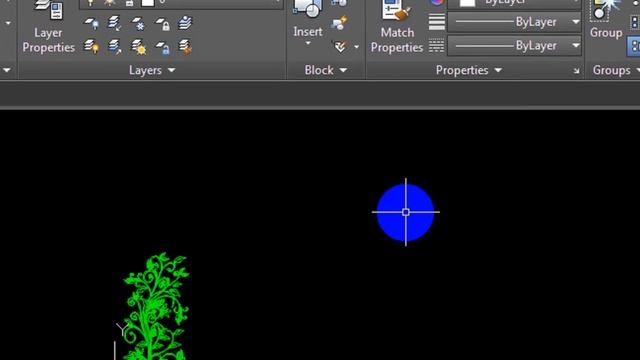Click the Edit Block icon with sparkle
The width and height of the screenshot is (640, 360).
point(340,23)
